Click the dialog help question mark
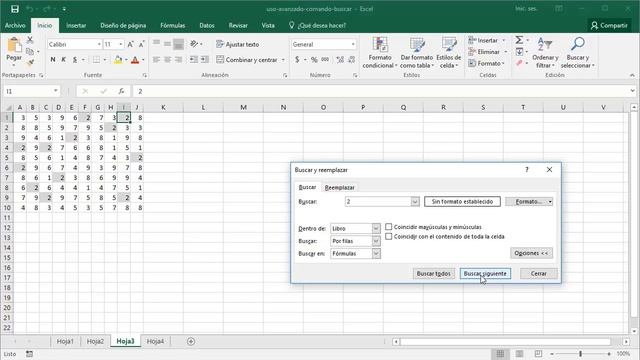Screen dimensions: 640x360 [527, 169]
